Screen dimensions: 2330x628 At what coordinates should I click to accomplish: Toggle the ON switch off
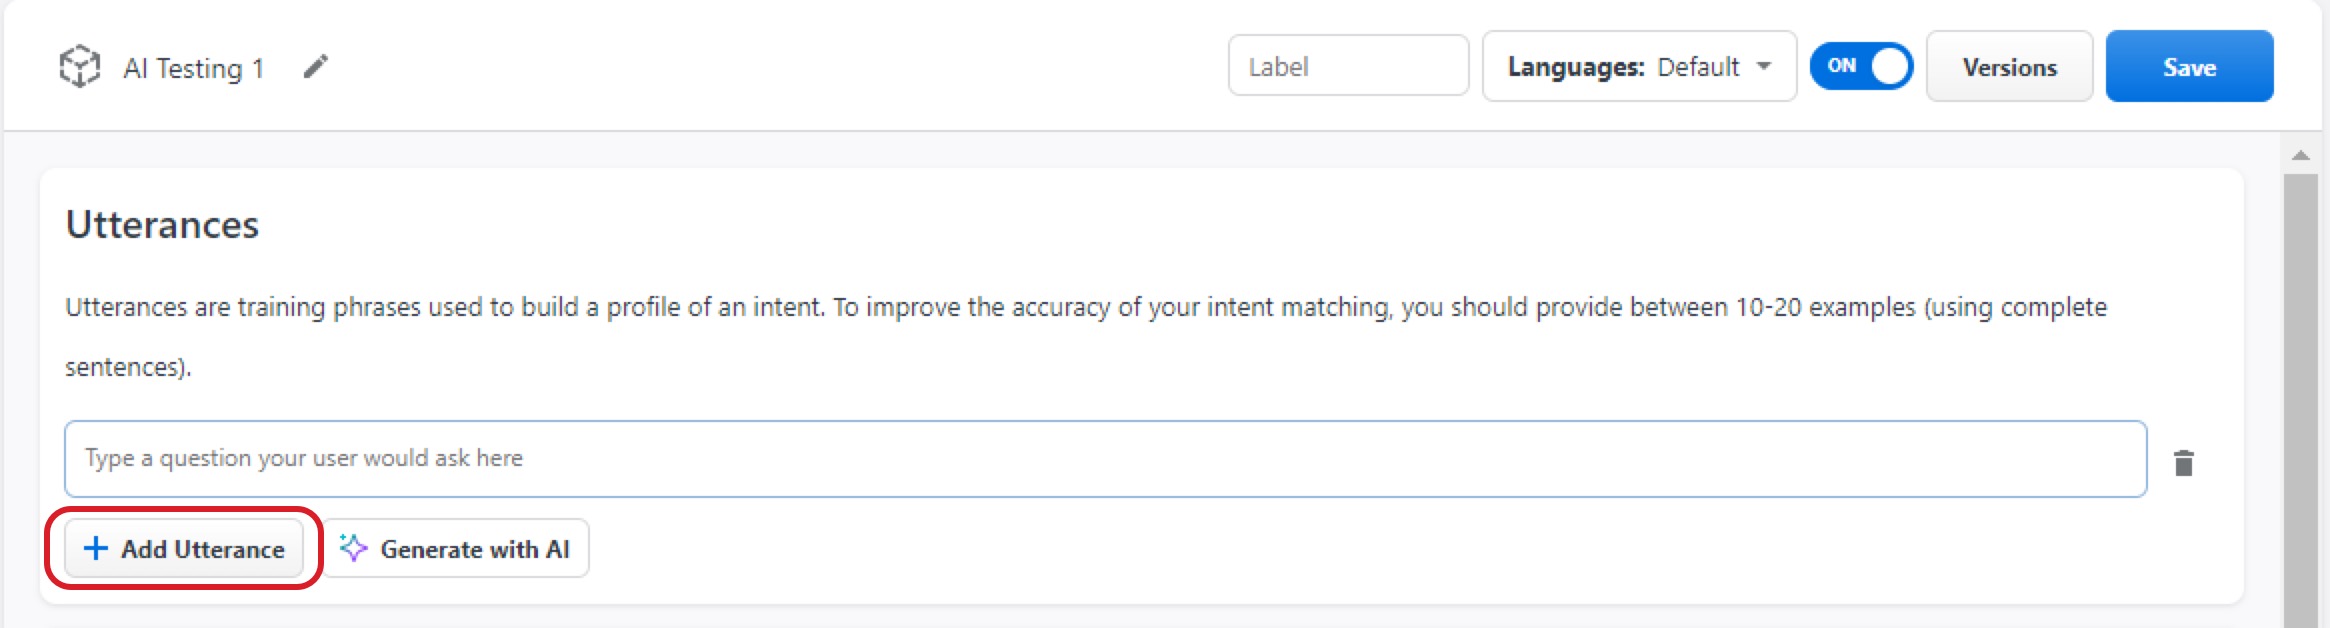click(1860, 67)
